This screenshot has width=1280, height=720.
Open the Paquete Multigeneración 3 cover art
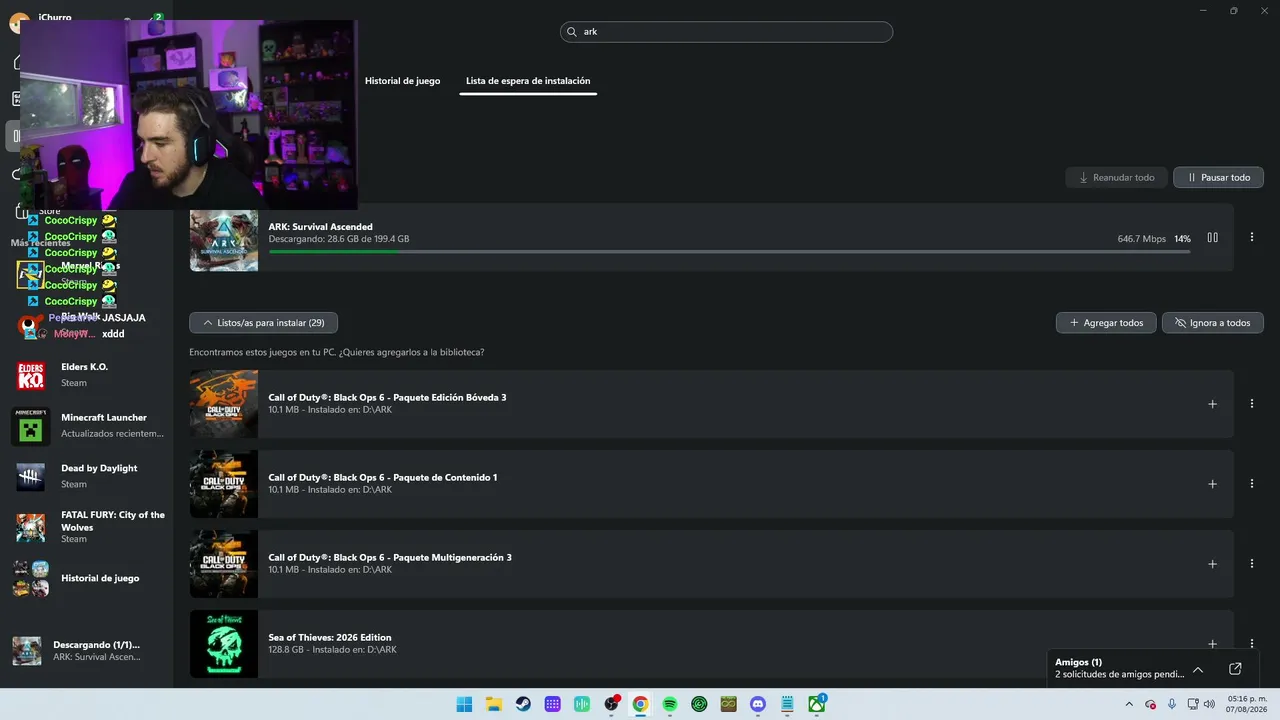224,564
